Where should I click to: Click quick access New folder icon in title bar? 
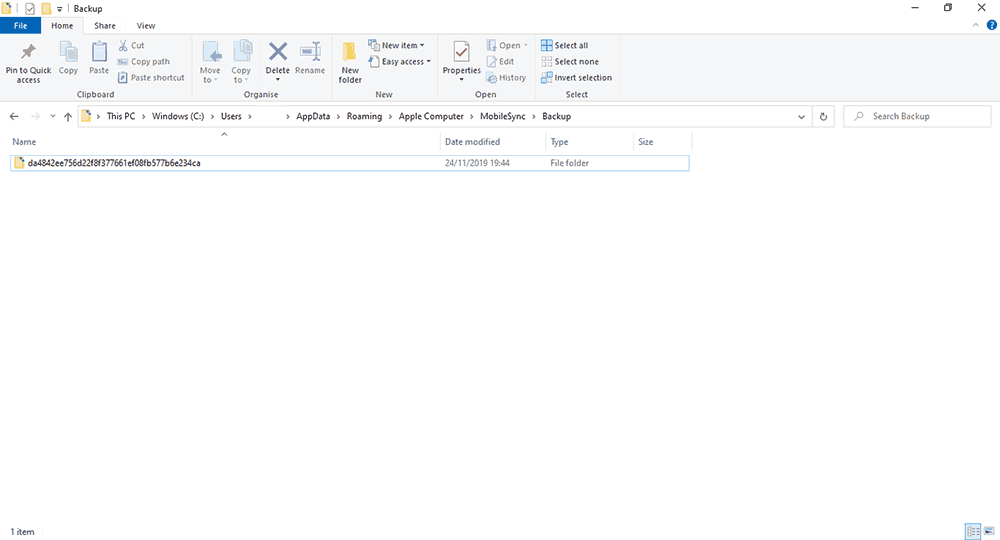46,9
